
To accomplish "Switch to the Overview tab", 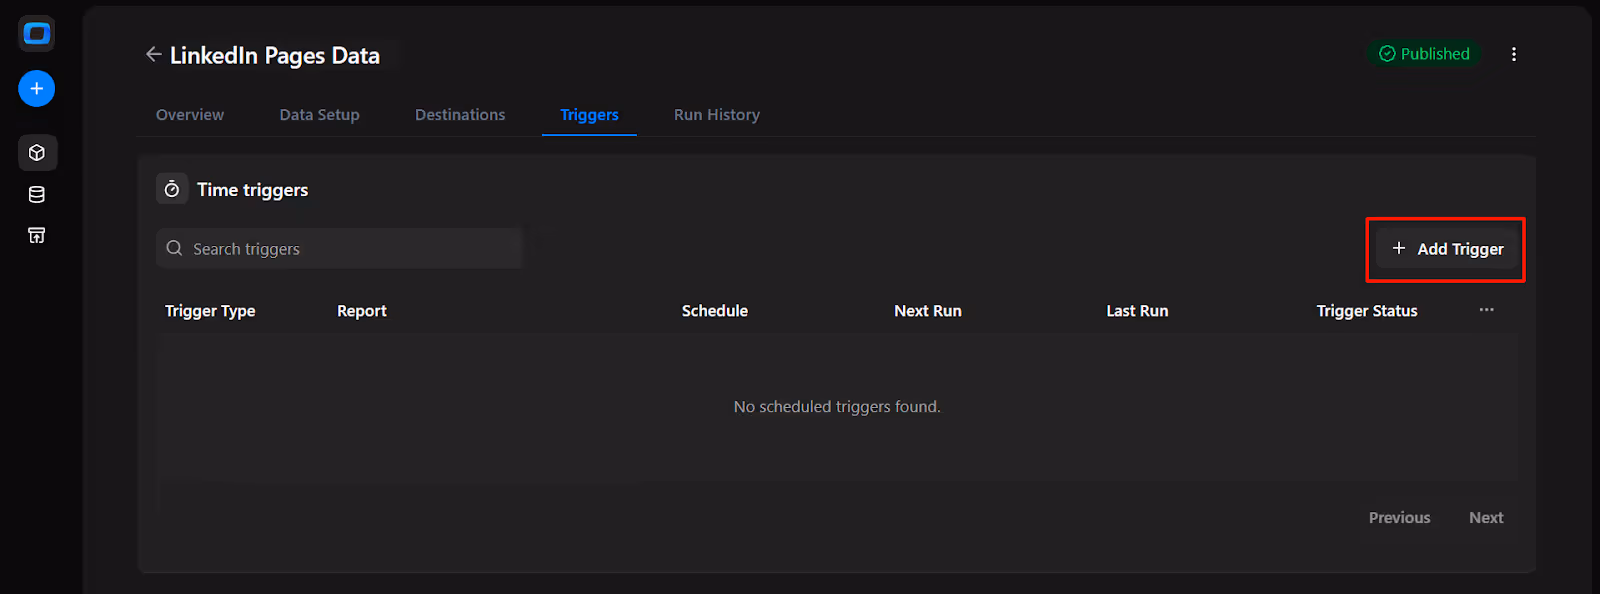I will click(190, 115).
